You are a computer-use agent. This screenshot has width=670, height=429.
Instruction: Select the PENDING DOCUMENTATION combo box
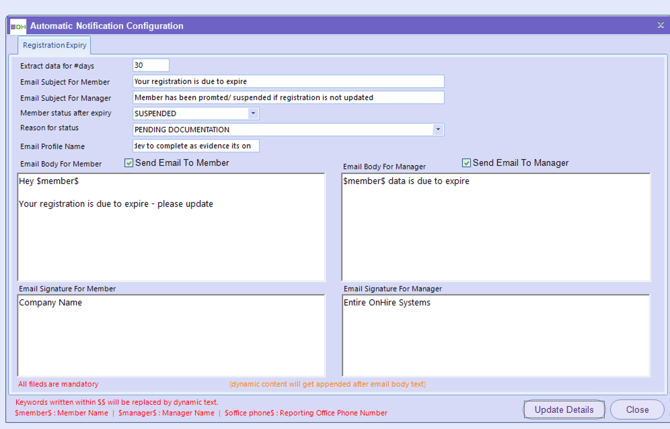pyautogui.click(x=280, y=129)
